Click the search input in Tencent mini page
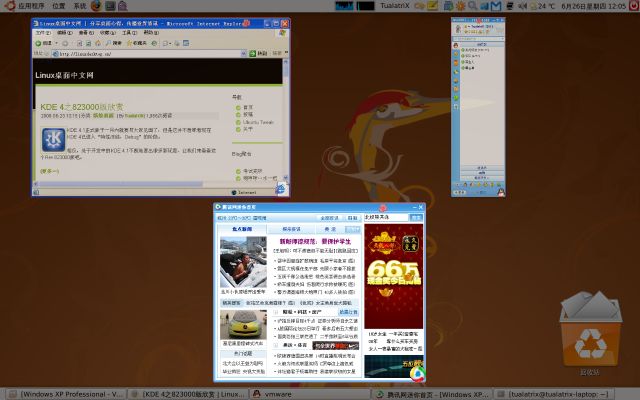The height and width of the screenshot is (400, 640). 386,218
